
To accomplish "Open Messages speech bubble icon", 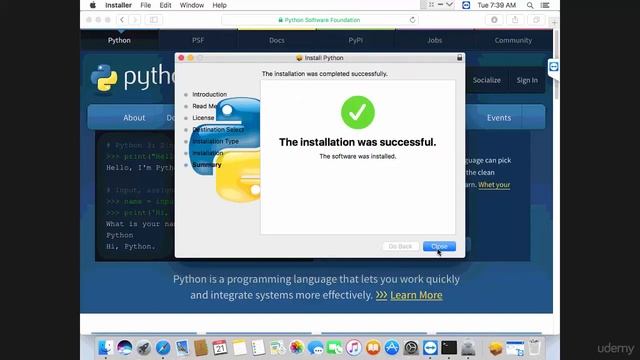I will (x=316, y=348).
